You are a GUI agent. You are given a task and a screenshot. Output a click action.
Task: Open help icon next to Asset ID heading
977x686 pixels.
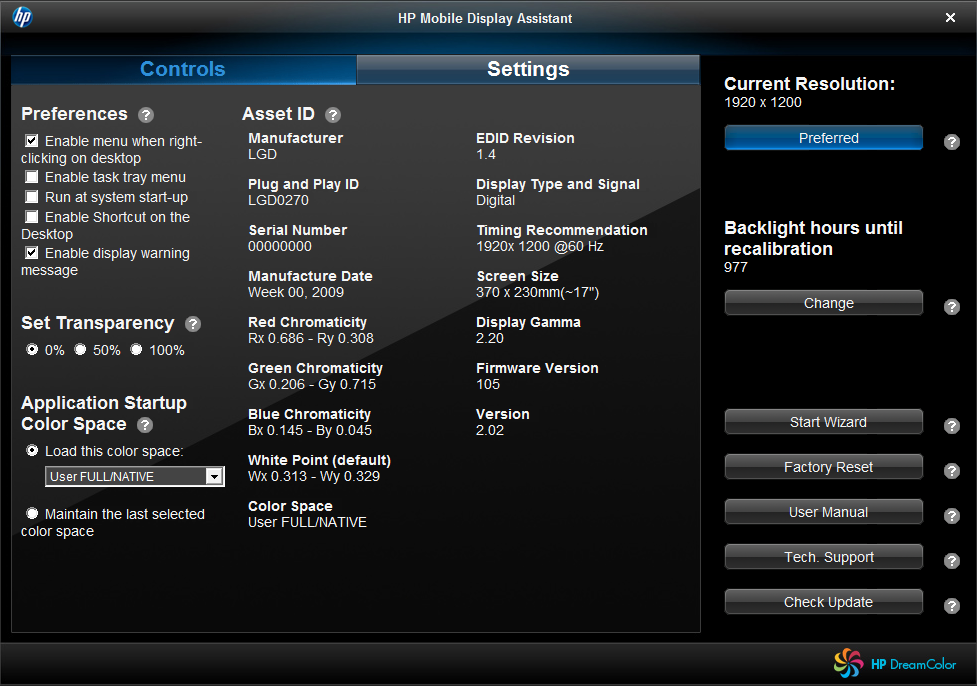[333, 115]
